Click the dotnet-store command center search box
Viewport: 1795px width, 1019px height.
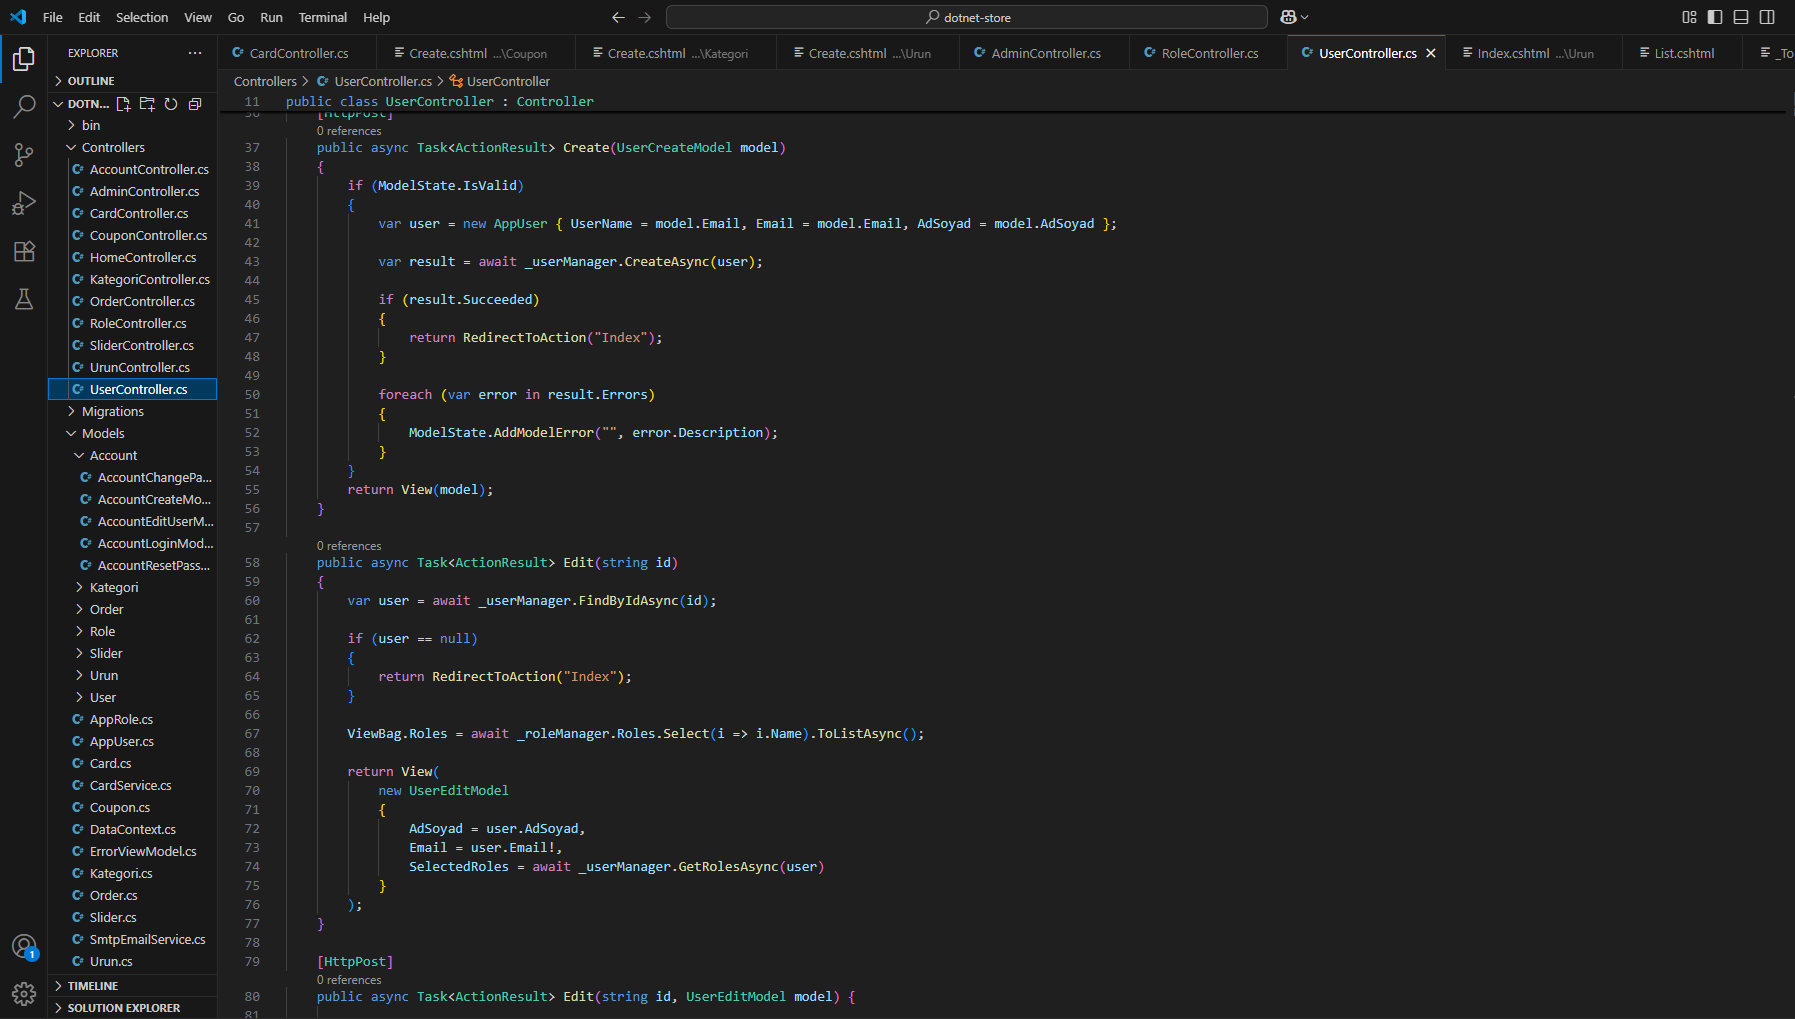click(x=967, y=17)
